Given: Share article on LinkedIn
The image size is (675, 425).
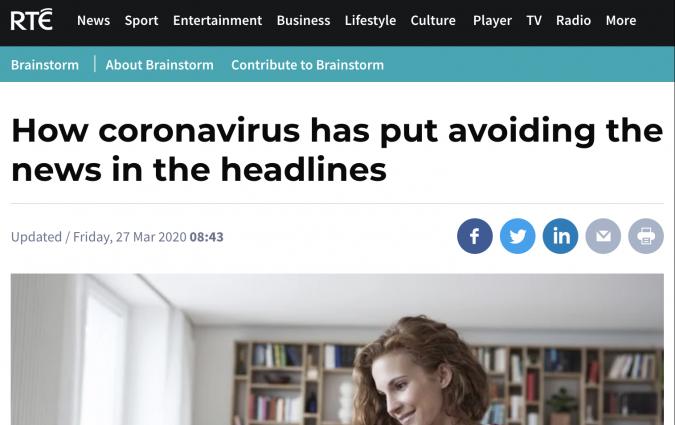Looking at the screenshot, I should coord(560,236).
